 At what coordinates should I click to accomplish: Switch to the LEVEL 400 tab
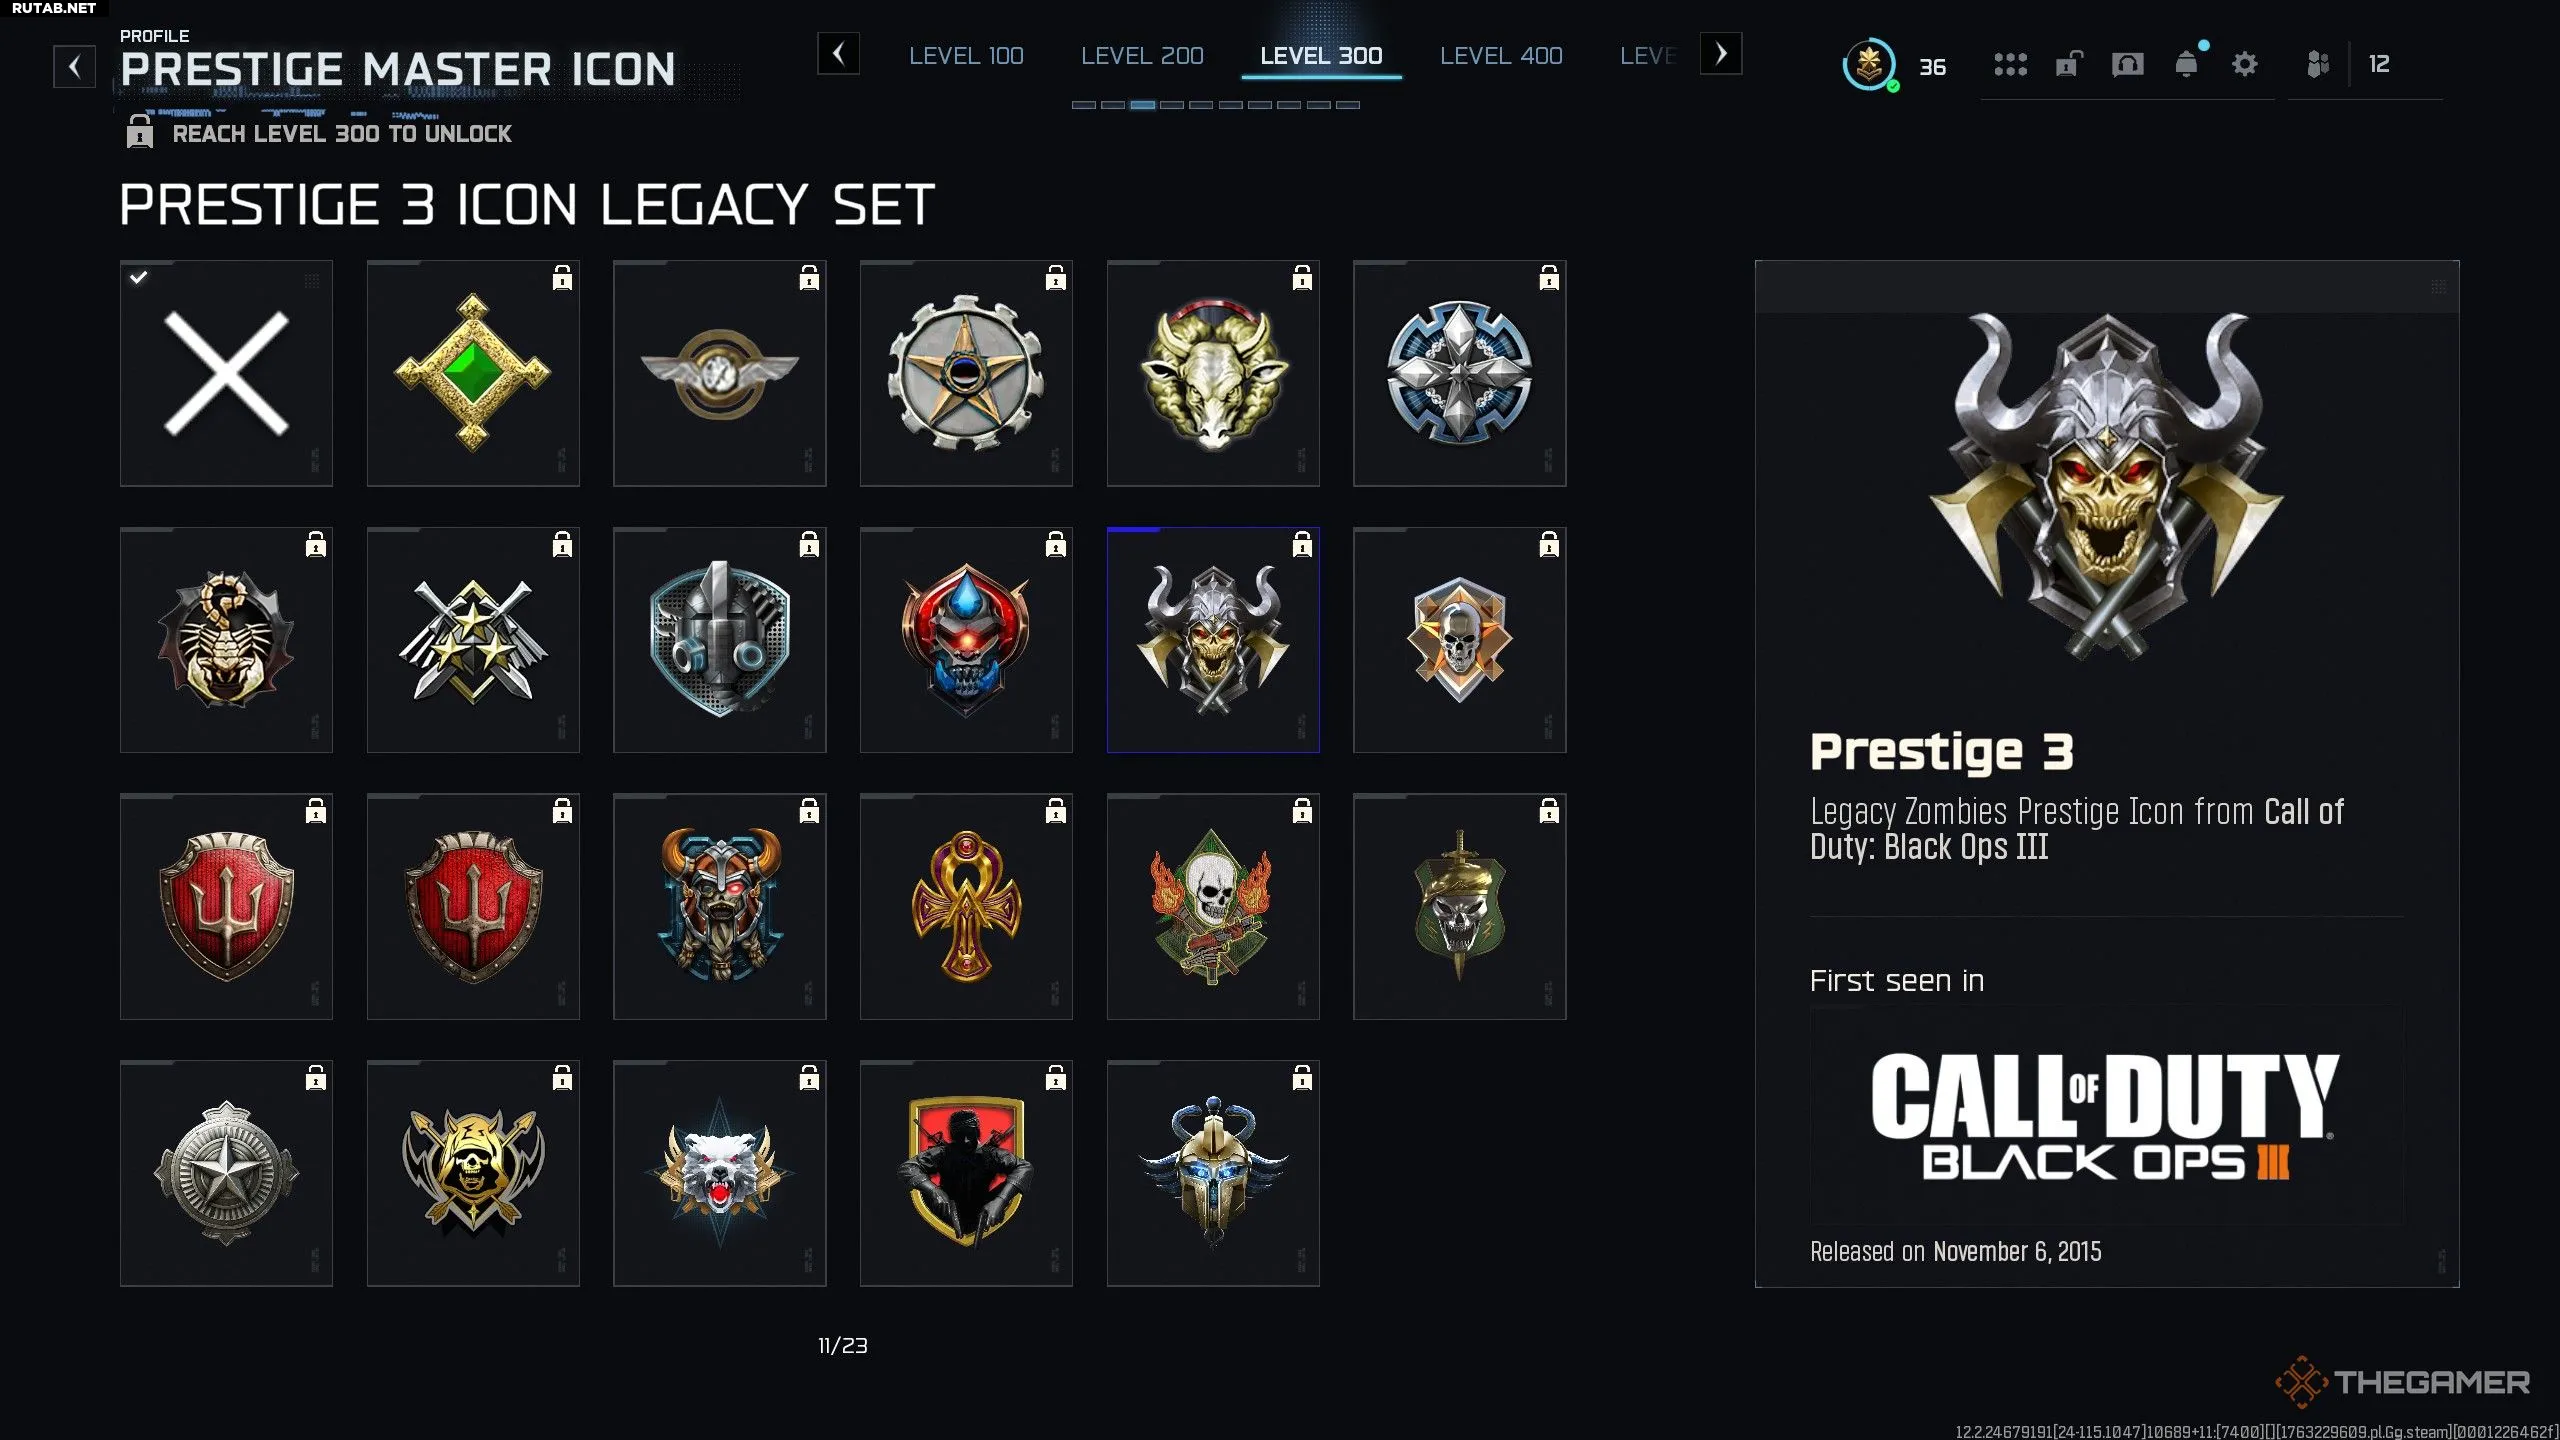click(x=1501, y=56)
